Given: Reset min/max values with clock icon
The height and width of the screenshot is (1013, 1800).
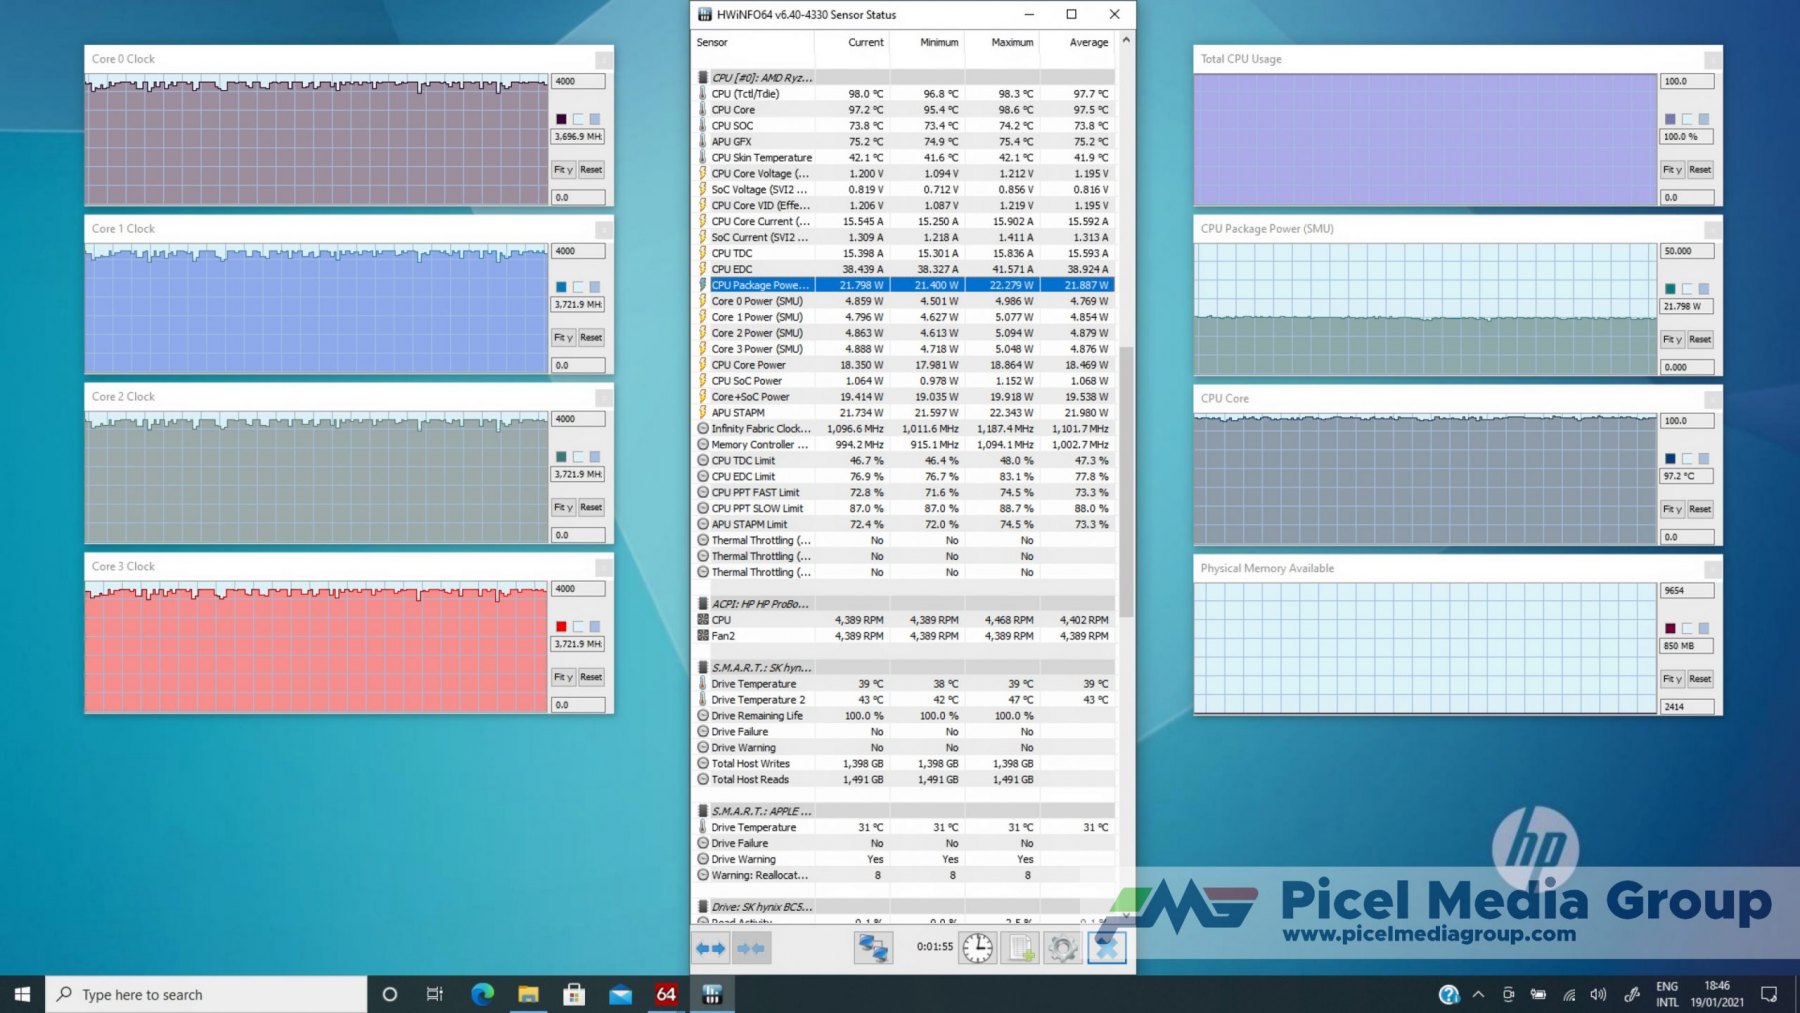Looking at the screenshot, I should click(x=977, y=948).
